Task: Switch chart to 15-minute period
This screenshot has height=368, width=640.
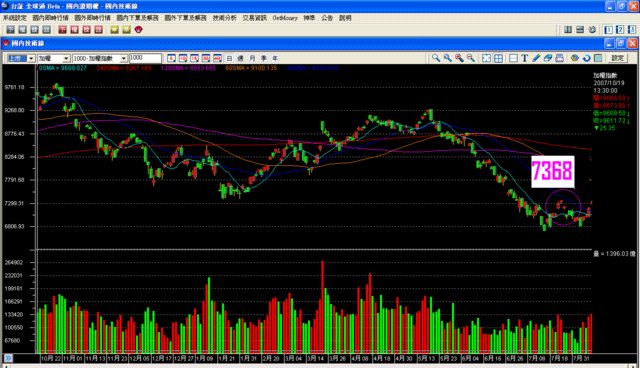Action: point(194,58)
